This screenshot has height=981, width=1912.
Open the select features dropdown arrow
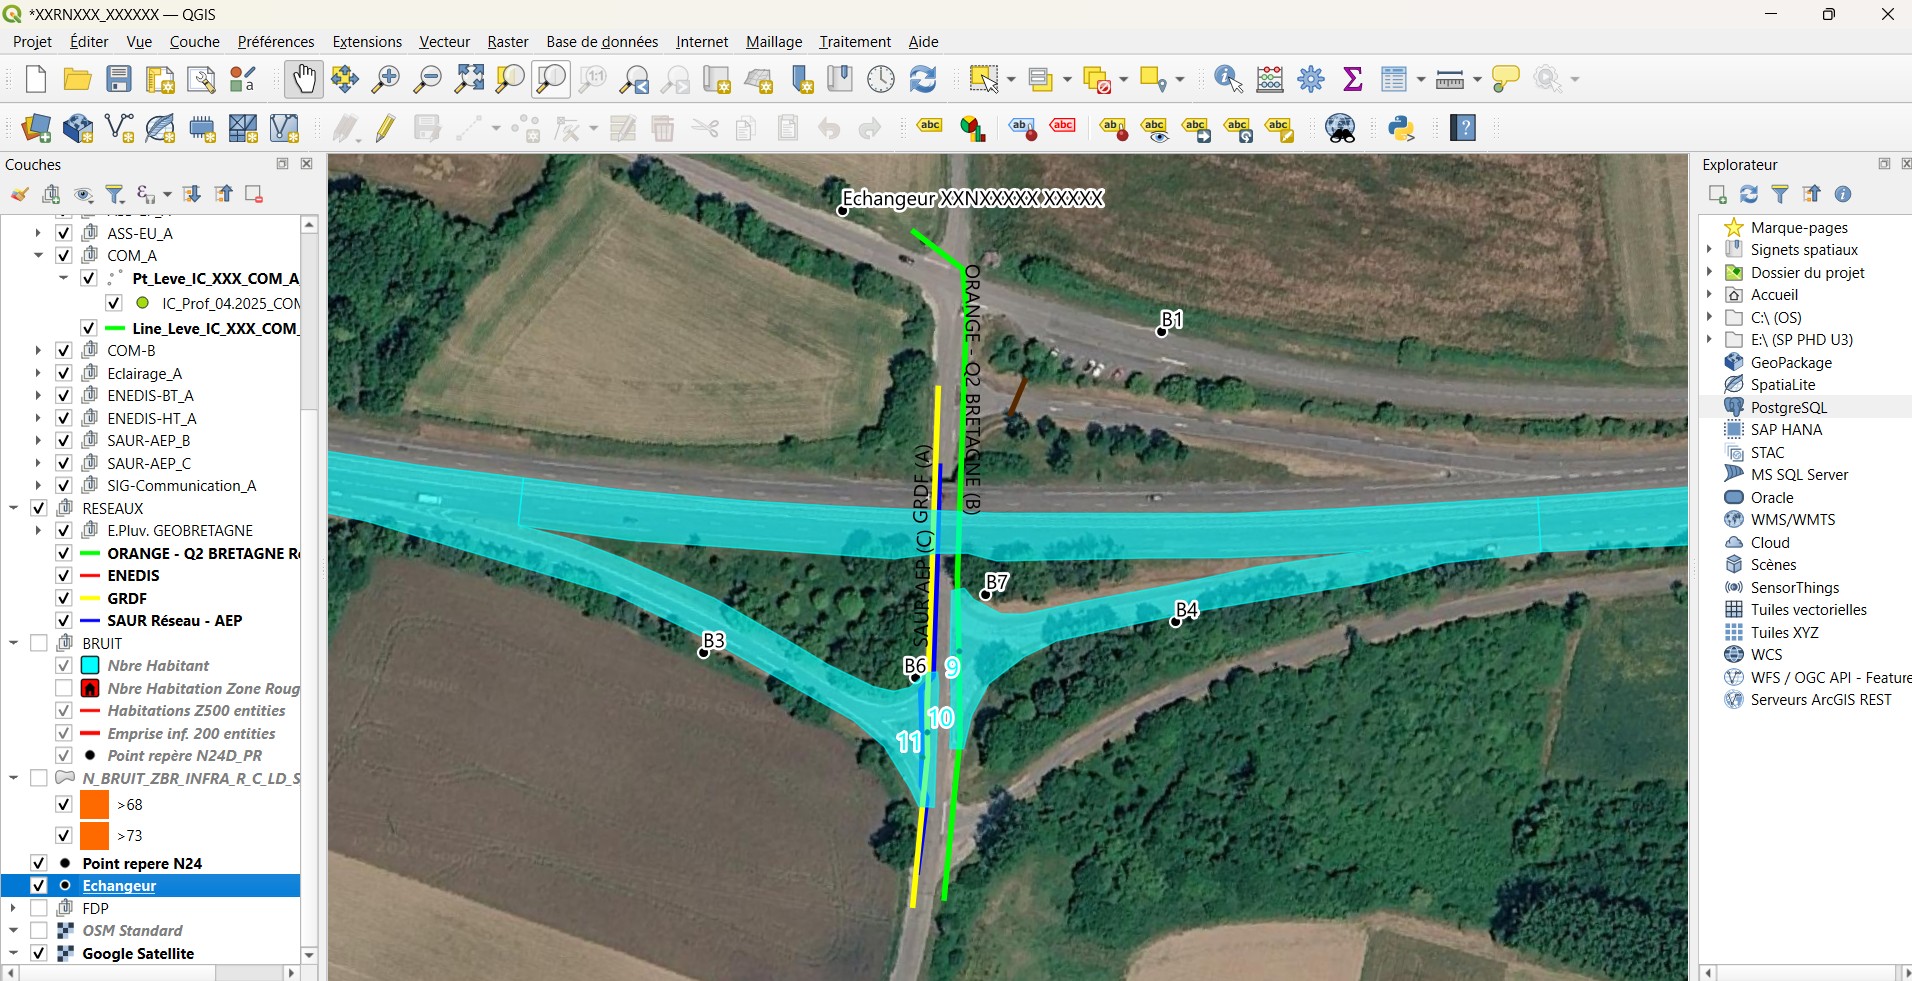(1011, 79)
